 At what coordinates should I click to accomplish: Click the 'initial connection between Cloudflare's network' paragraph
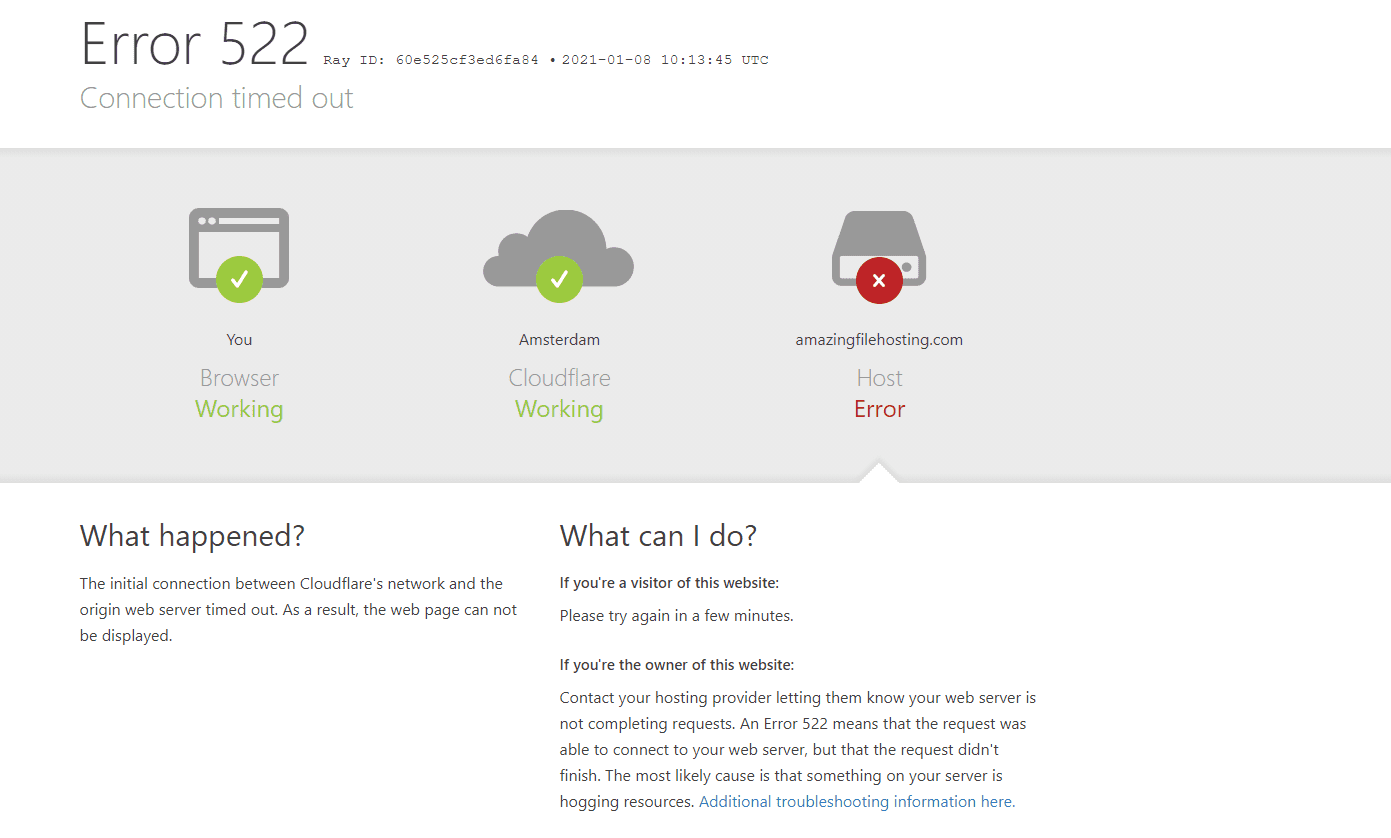(299, 610)
